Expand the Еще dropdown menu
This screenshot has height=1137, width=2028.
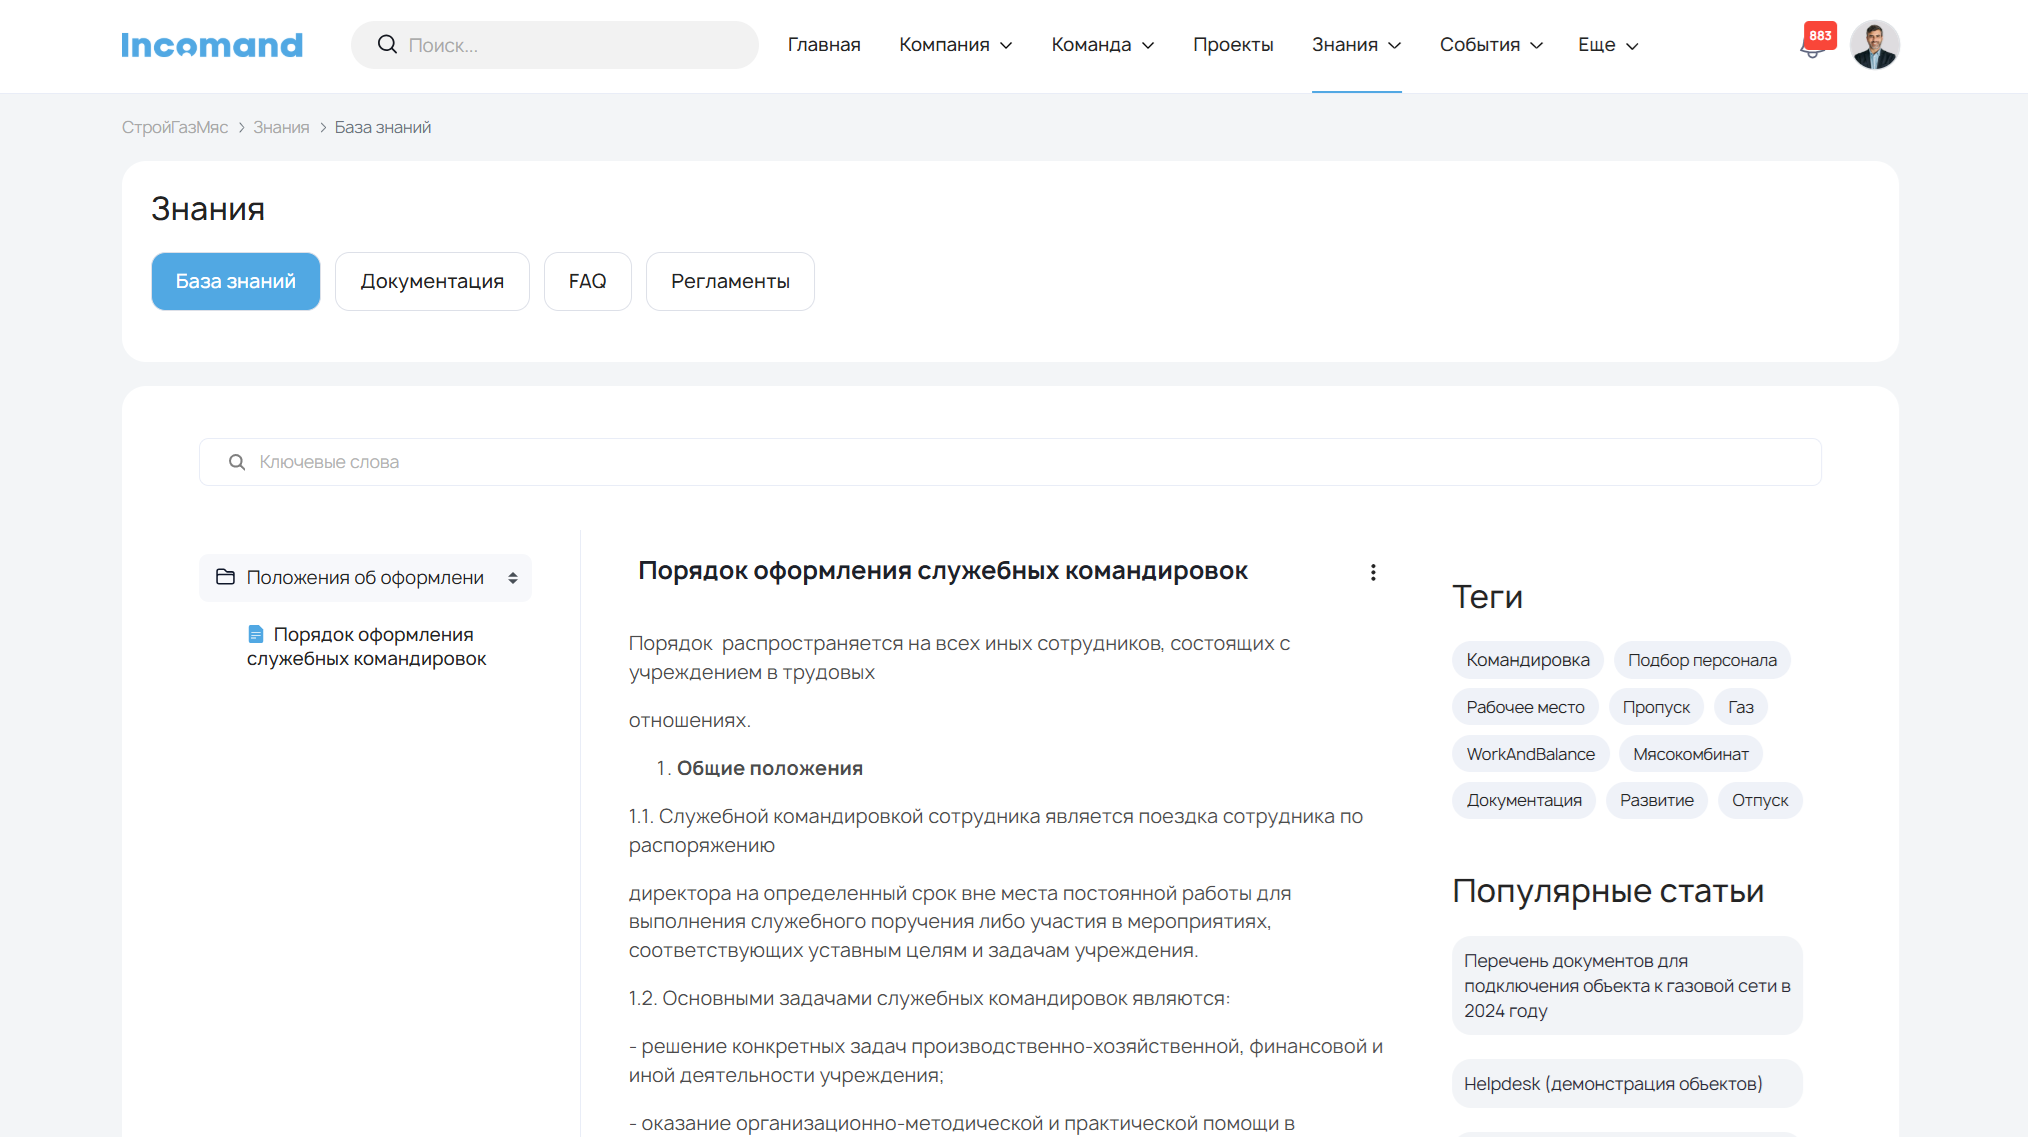click(1608, 45)
